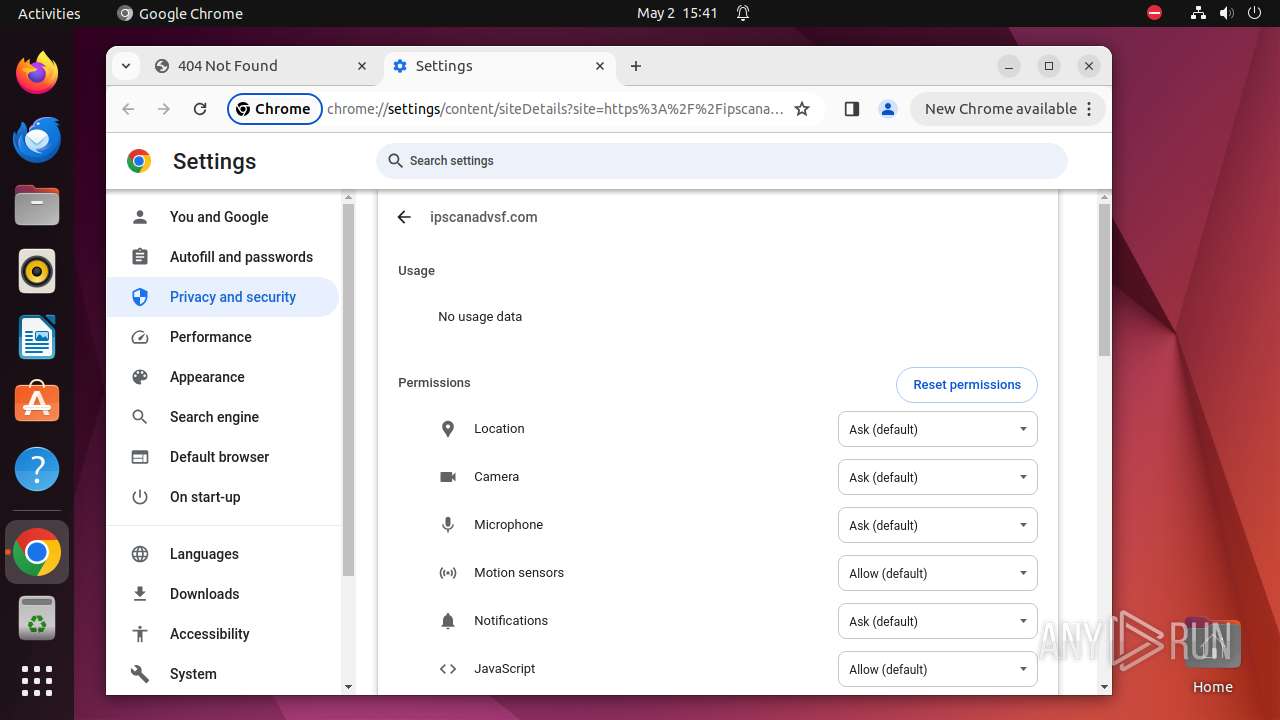The width and height of the screenshot is (1280, 720).
Task: Click the Camera permission icon
Action: (448, 477)
